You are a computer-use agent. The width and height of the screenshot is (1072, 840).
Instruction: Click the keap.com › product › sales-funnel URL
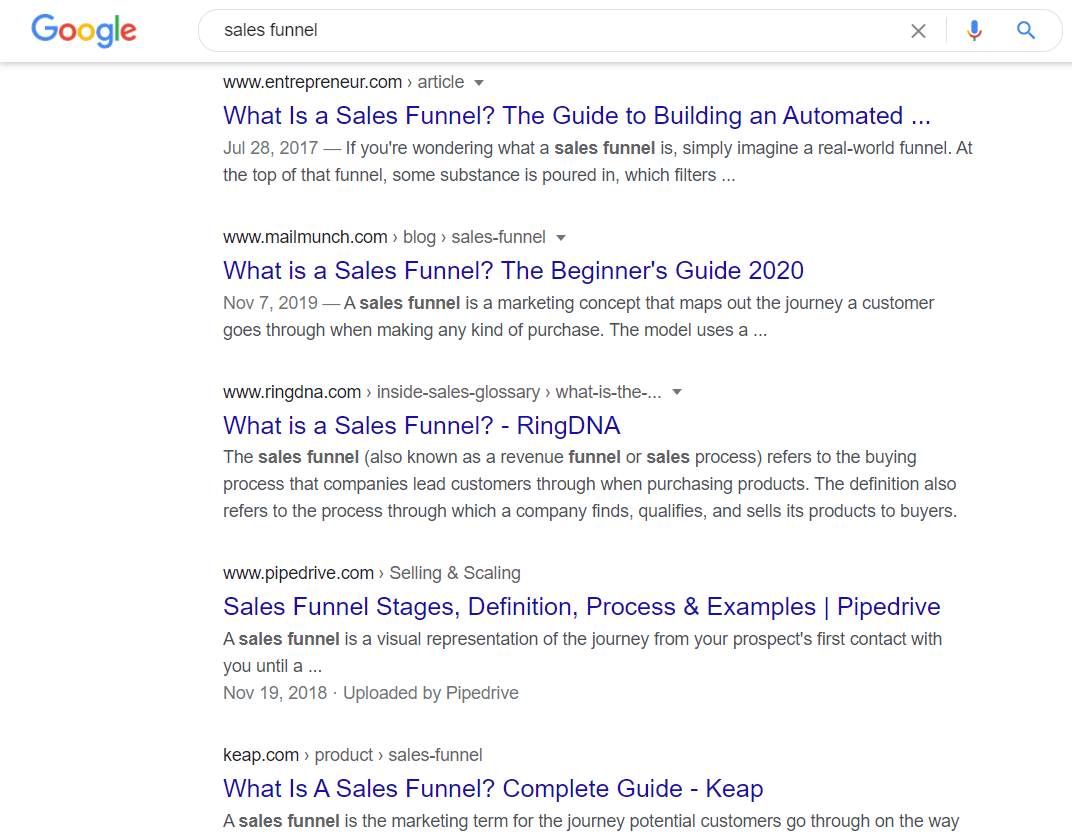[352, 755]
